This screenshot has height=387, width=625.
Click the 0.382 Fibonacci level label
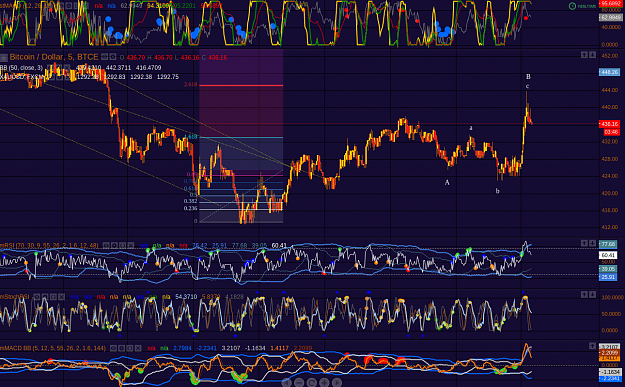point(190,201)
